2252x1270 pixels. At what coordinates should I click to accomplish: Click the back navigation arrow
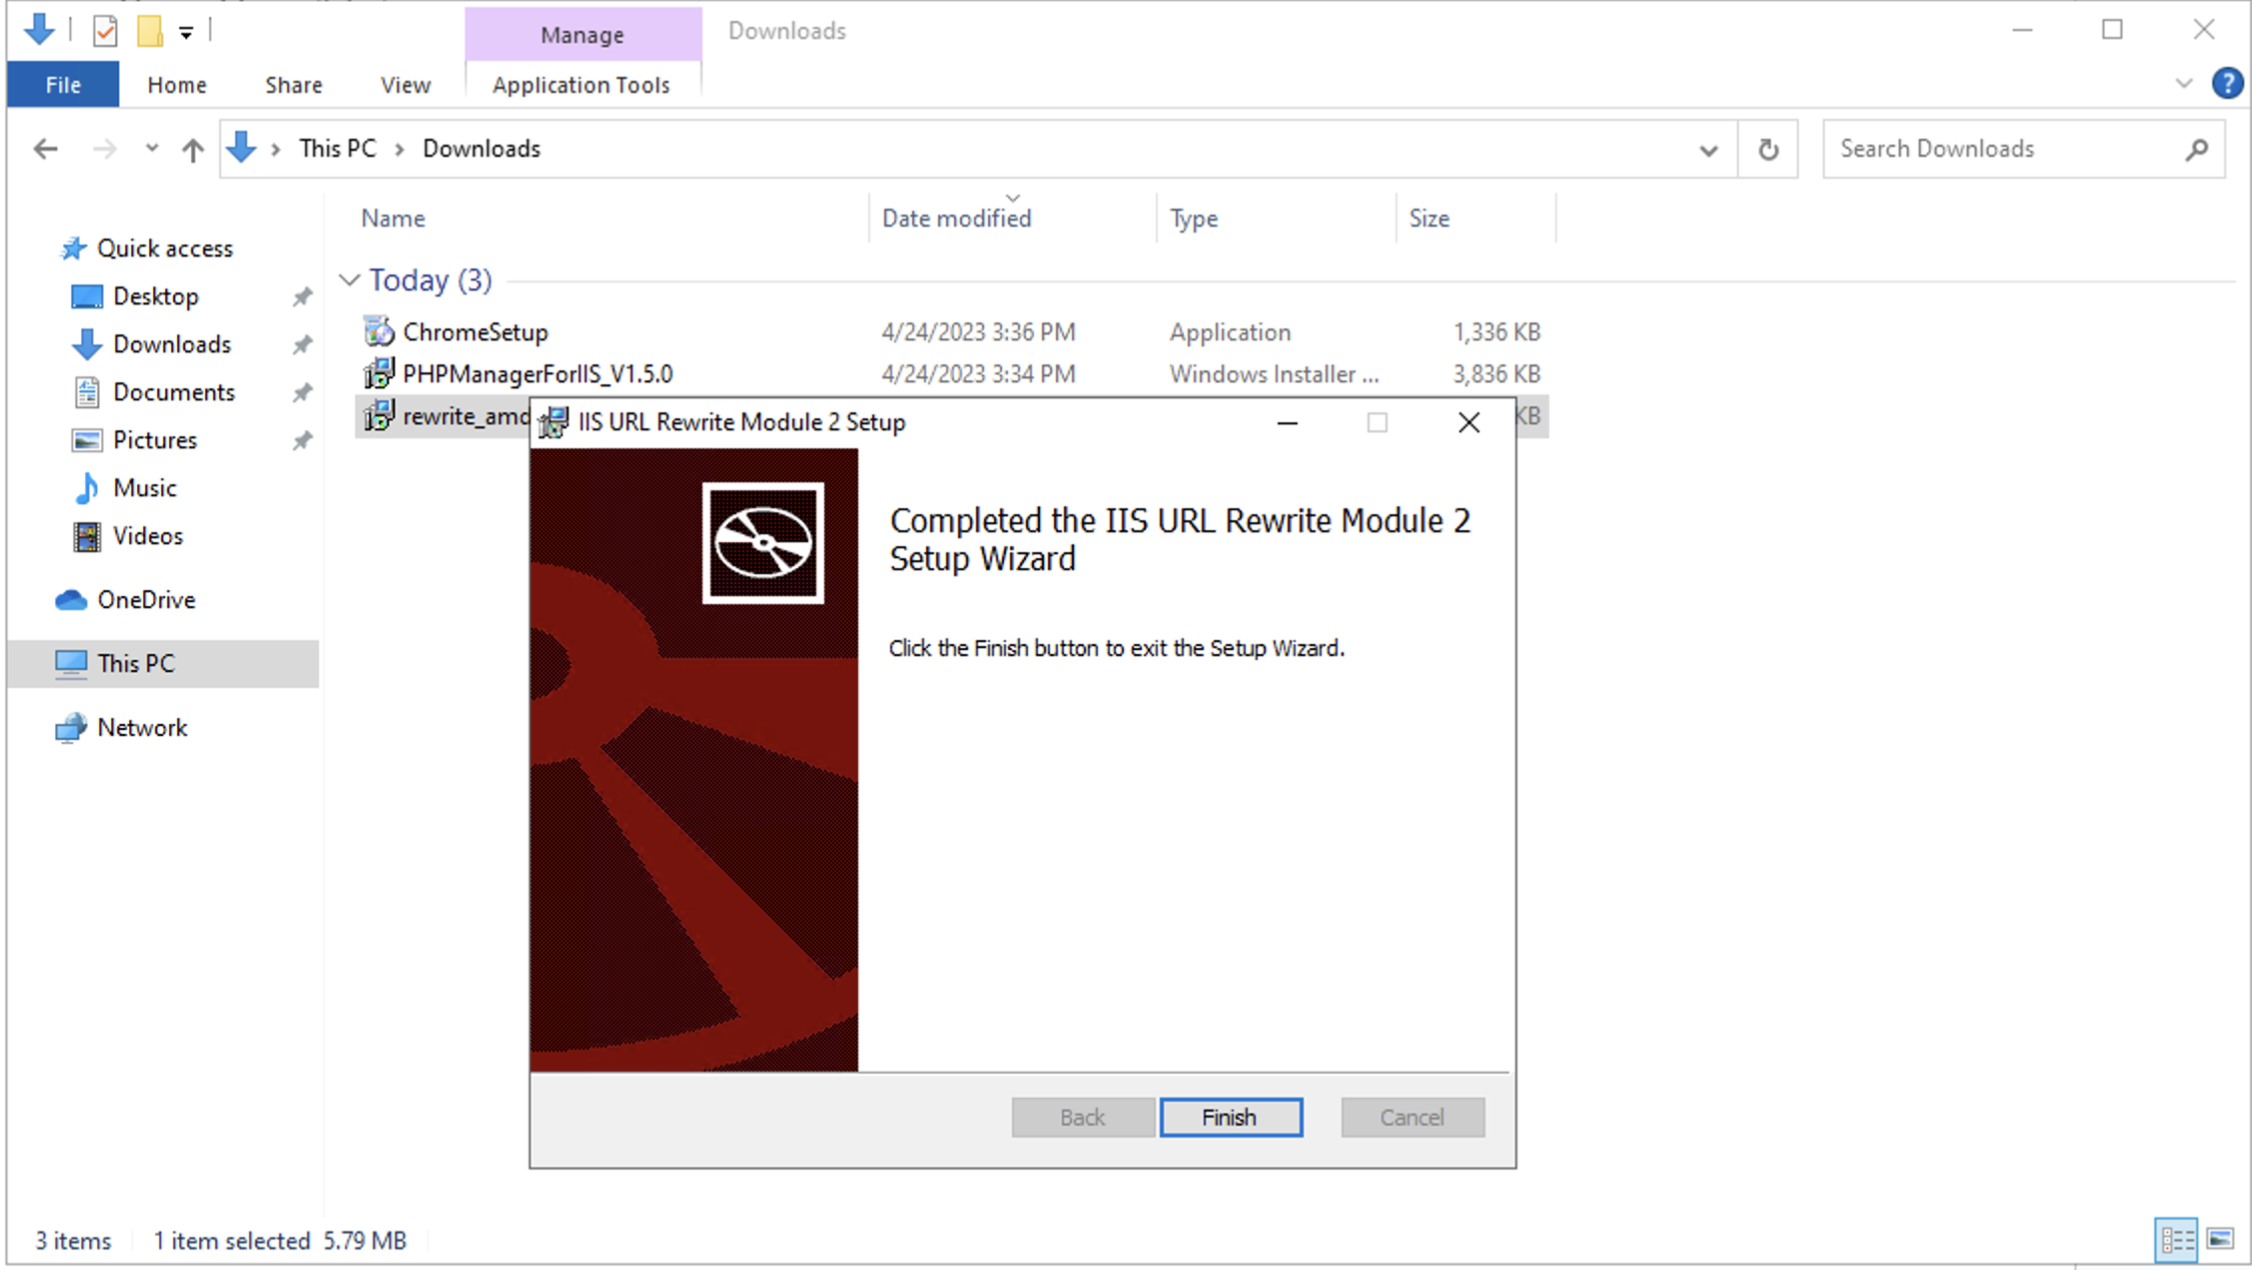[44, 148]
